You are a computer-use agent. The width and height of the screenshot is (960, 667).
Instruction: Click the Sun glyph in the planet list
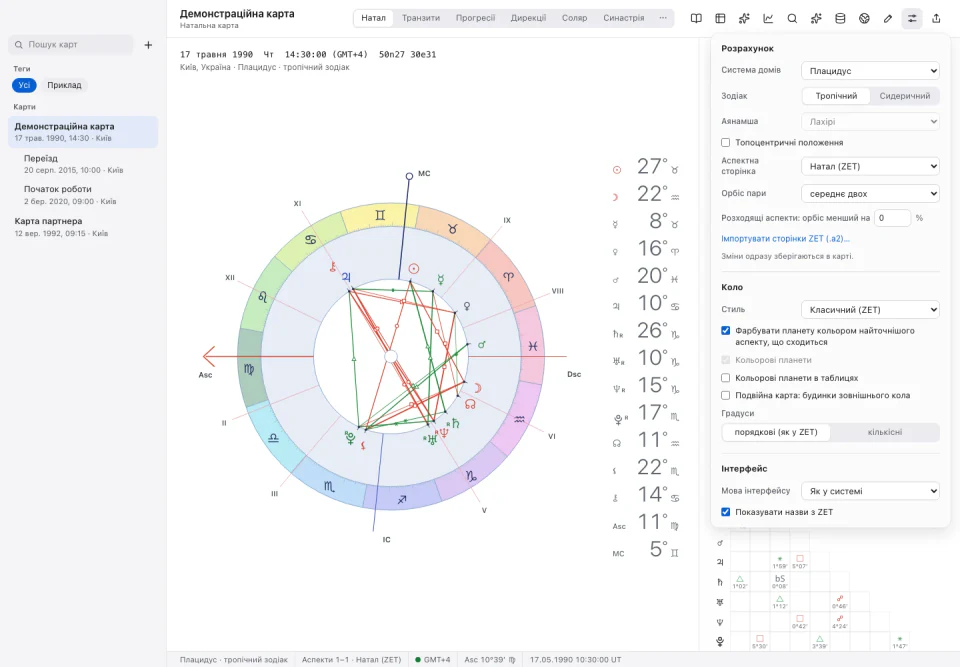coord(617,170)
